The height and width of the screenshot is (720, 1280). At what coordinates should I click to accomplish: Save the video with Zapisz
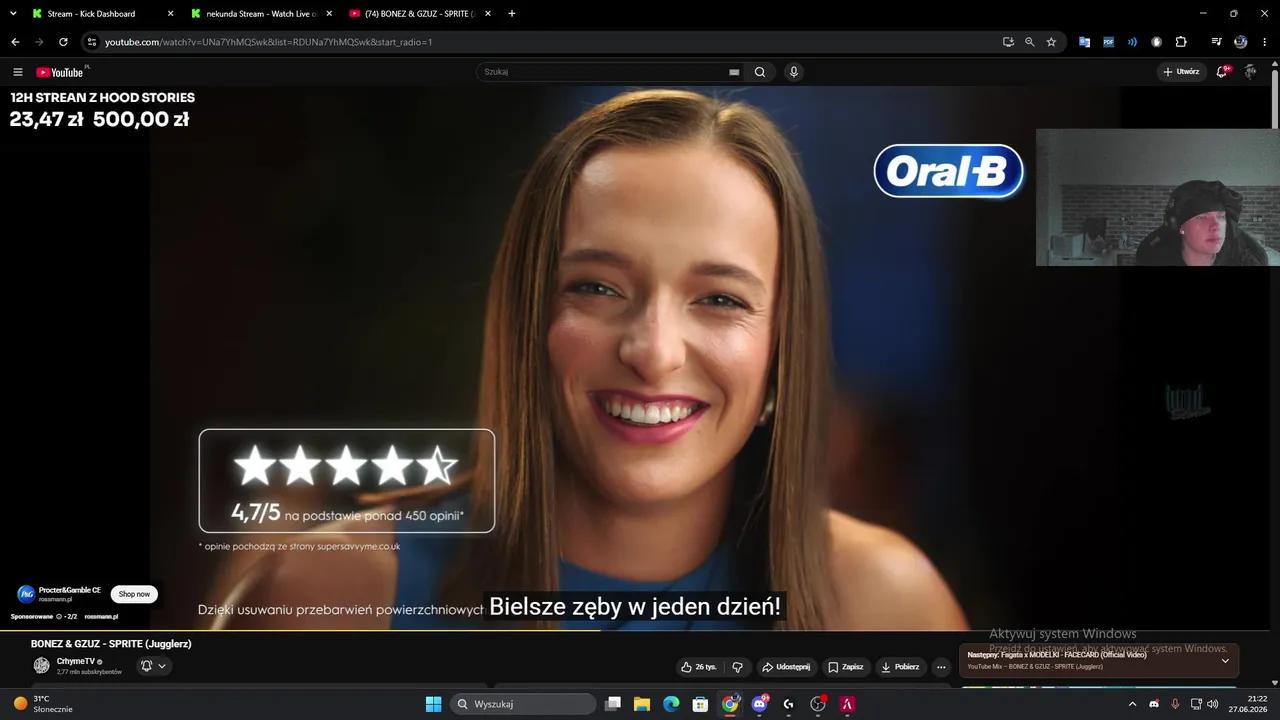pyautogui.click(x=846, y=667)
